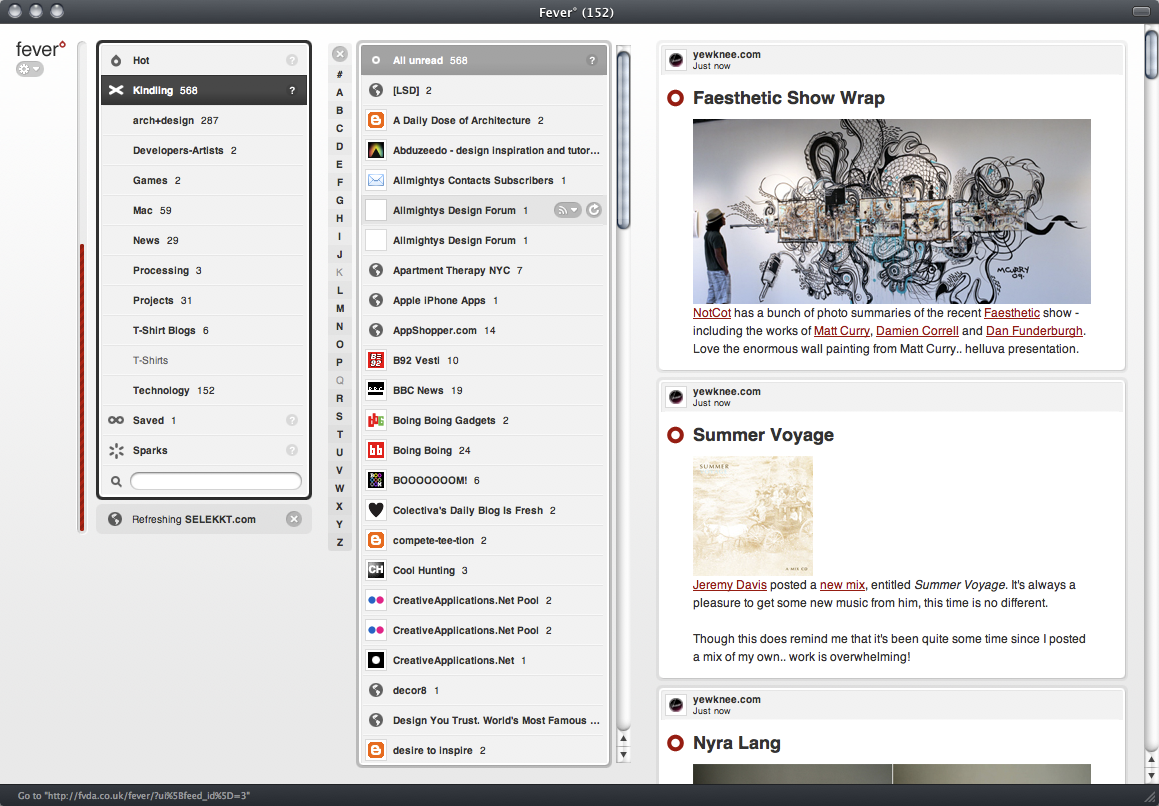Toggle the unread indicator on Nyra Lang
Image resolution: width=1159 pixels, height=806 pixels.
pos(676,743)
